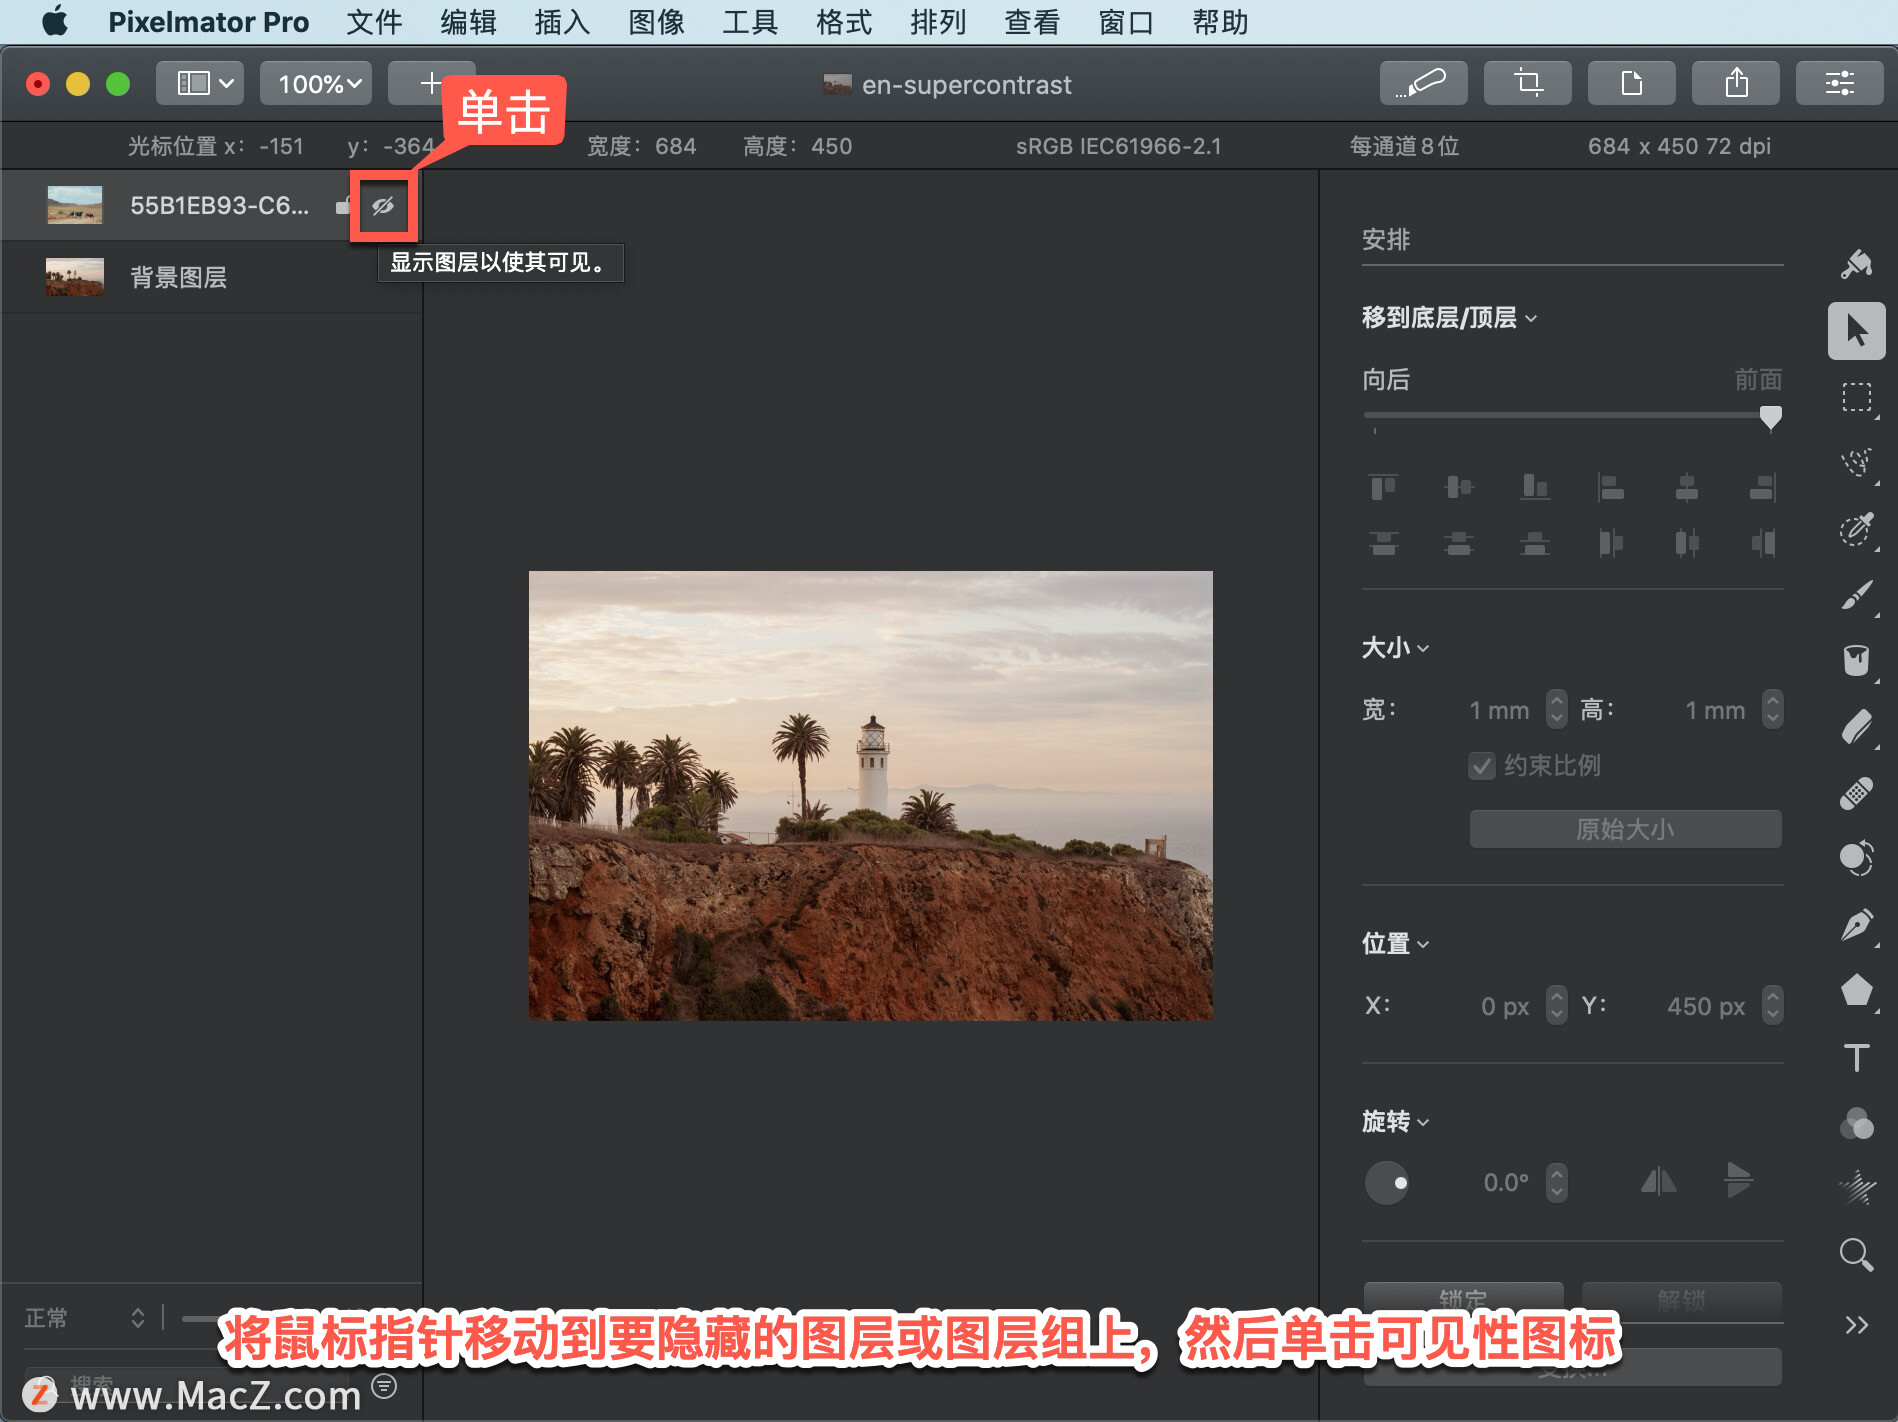Select the Paint brush tool

(x=1856, y=595)
